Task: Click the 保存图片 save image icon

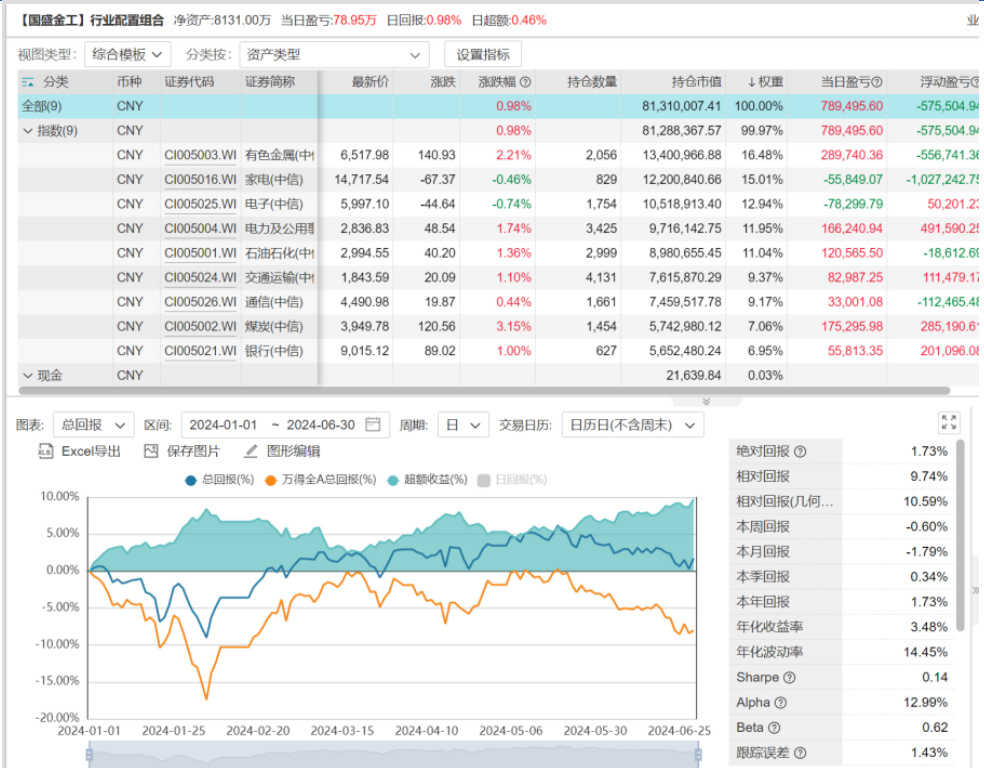Action: tap(152, 452)
